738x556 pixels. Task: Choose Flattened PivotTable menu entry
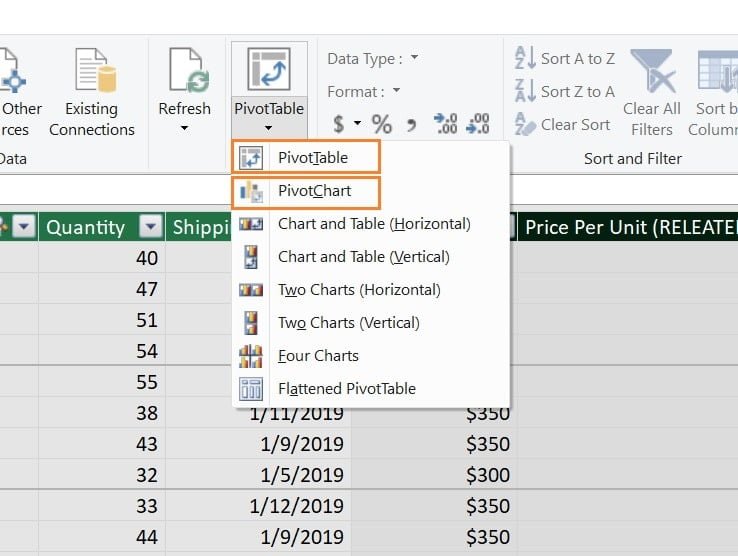coord(346,388)
